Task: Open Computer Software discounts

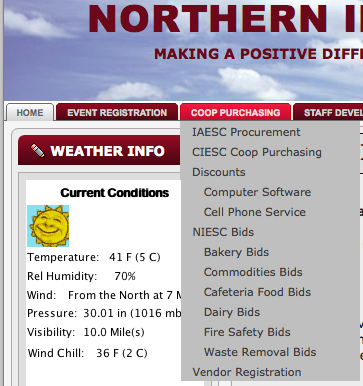Action: coord(257,192)
